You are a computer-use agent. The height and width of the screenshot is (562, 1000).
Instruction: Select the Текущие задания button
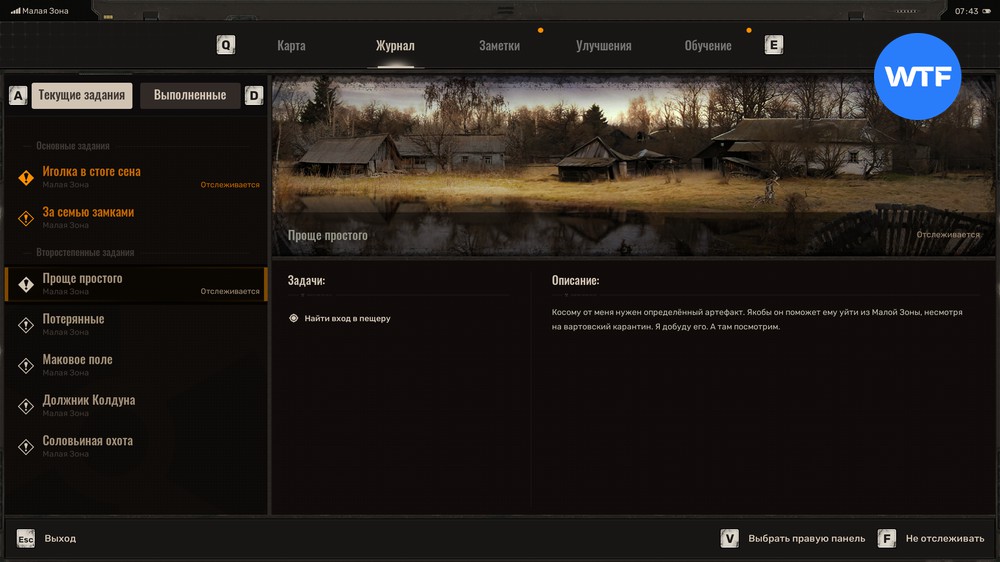pos(82,96)
